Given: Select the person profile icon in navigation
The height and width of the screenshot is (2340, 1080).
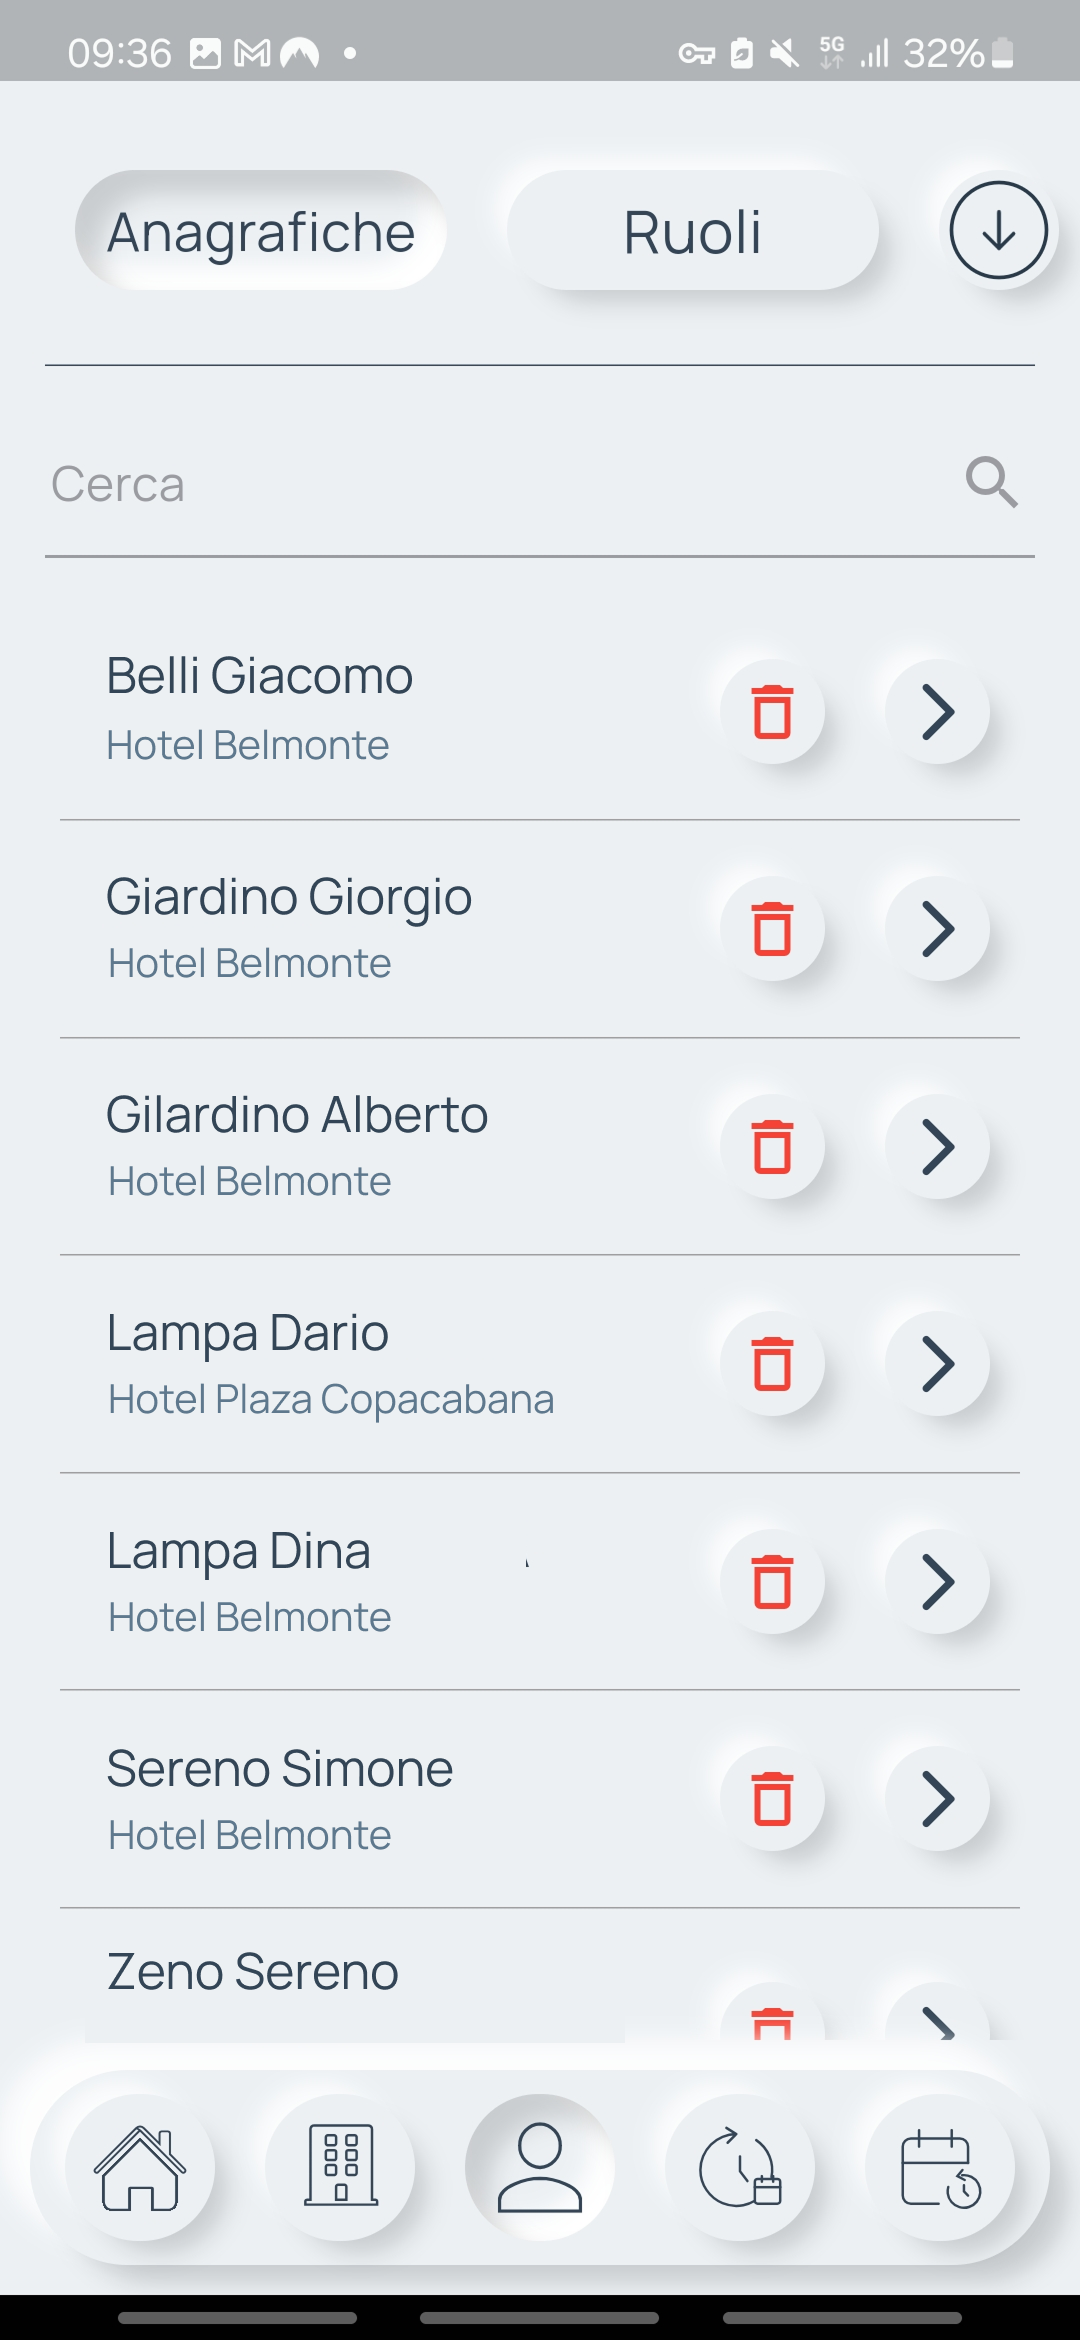Looking at the screenshot, I should pyautogui.click(x=540, y=2167).
